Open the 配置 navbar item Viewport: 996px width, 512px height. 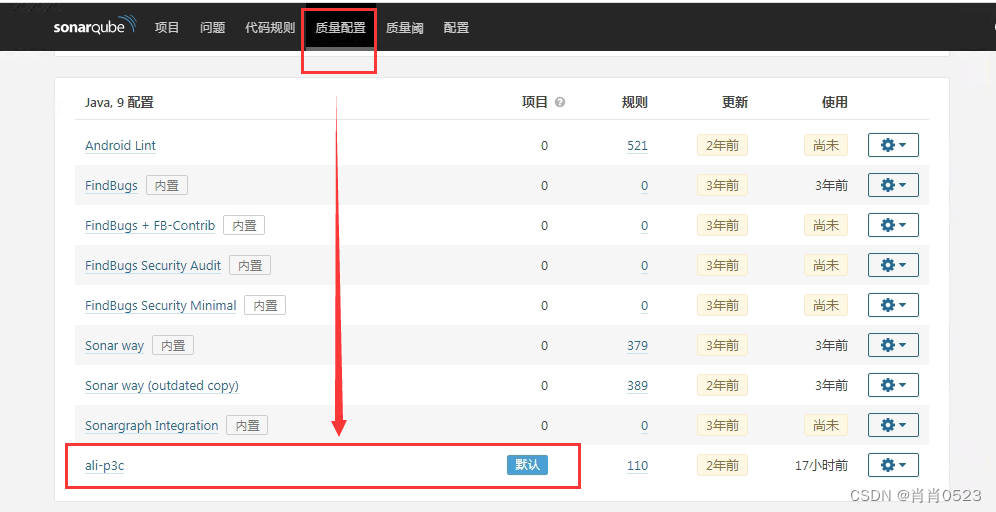click(456, 28)
